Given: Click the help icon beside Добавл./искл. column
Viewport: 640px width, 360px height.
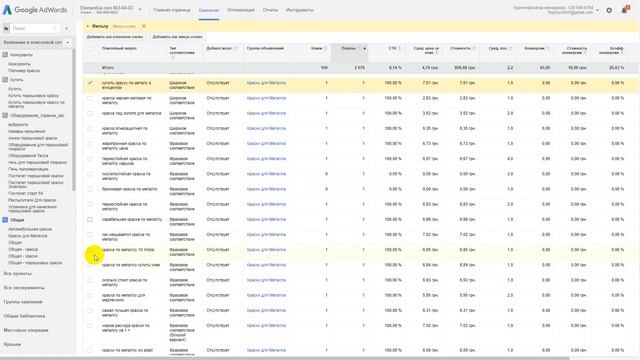Looking at the screenshot, I should pyautogui.click(x=235, y=48).
